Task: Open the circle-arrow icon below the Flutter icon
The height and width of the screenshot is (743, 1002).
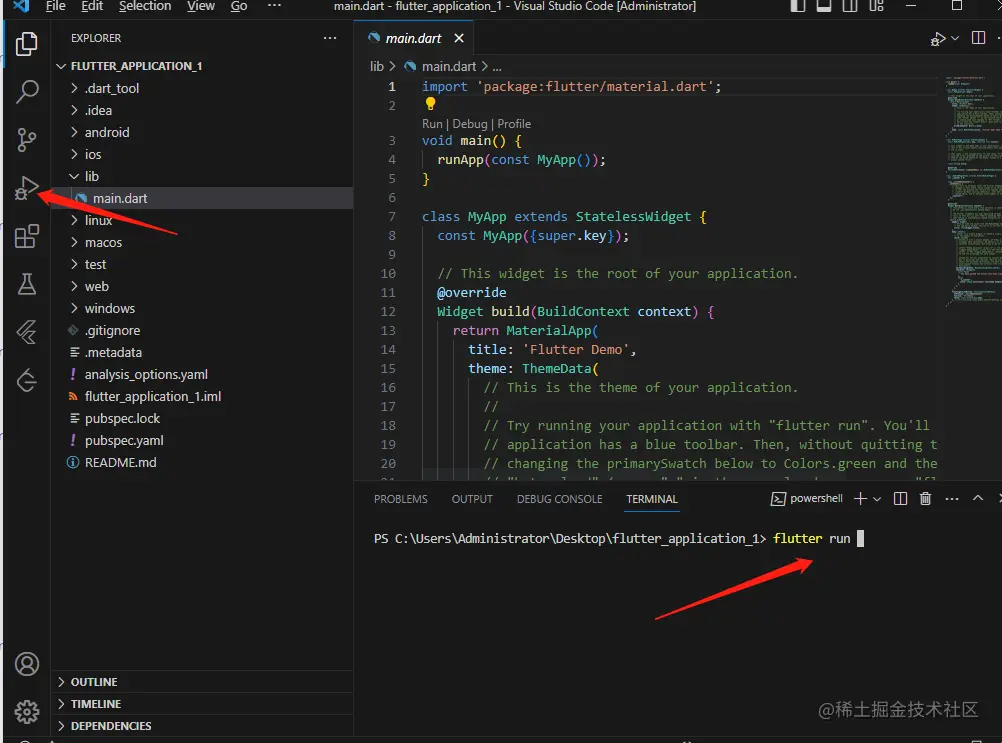Action: tap(27, 381)
